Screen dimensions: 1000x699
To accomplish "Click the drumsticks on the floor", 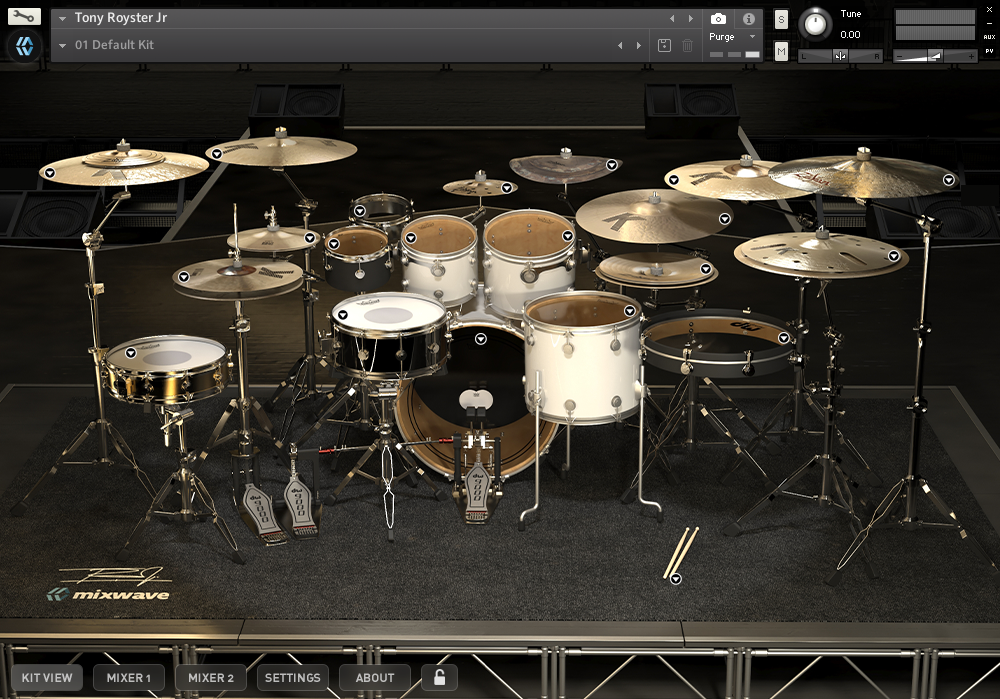I will [x=681, y=551].
